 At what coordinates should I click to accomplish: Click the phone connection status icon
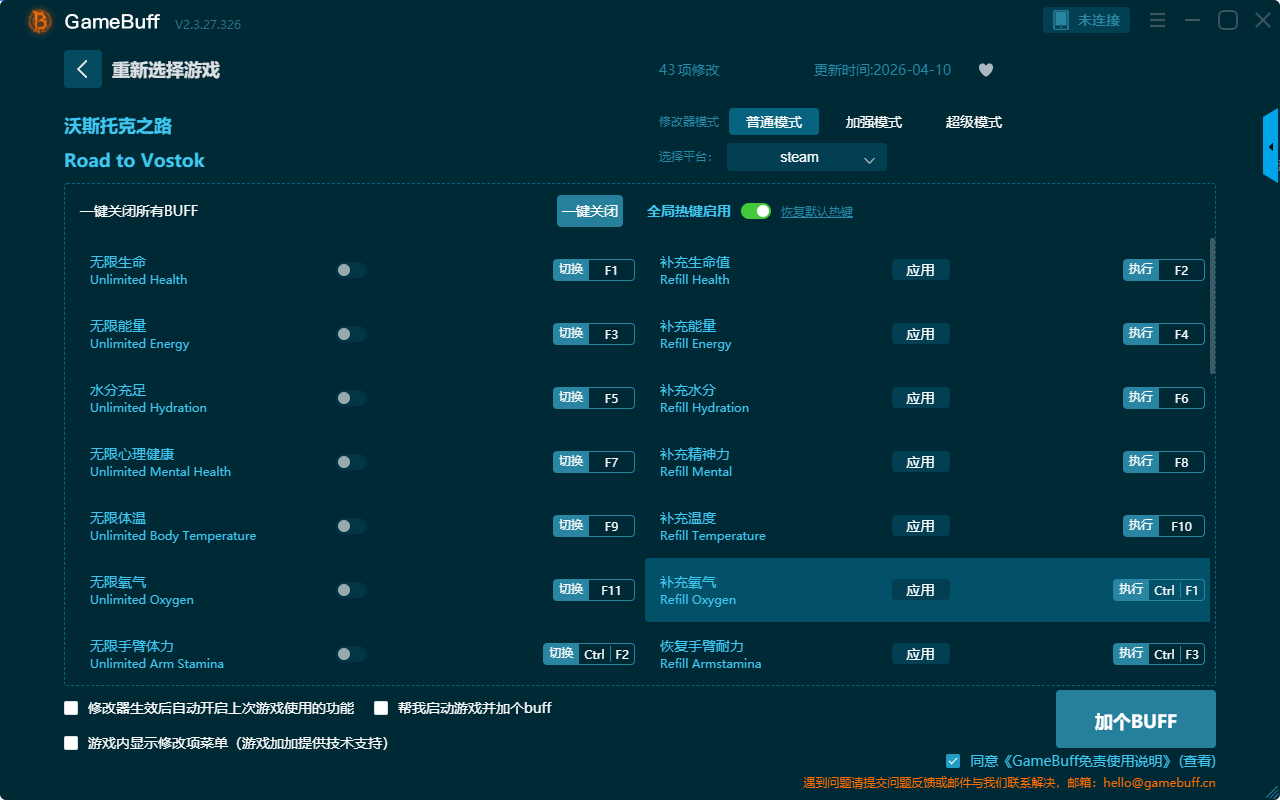pos(1061,20)
